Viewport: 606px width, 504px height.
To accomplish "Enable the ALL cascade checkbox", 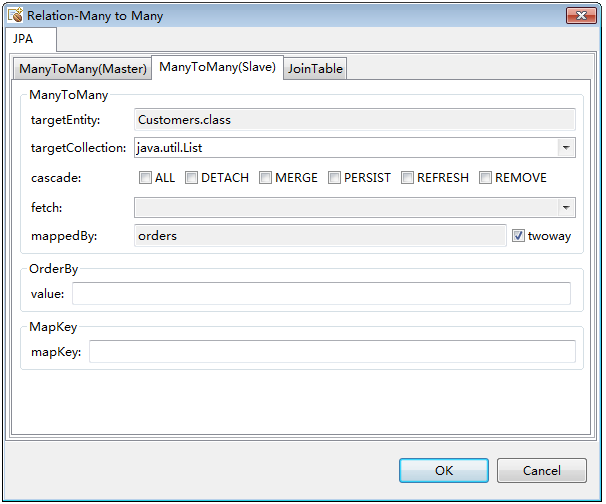I will [146, 178].
